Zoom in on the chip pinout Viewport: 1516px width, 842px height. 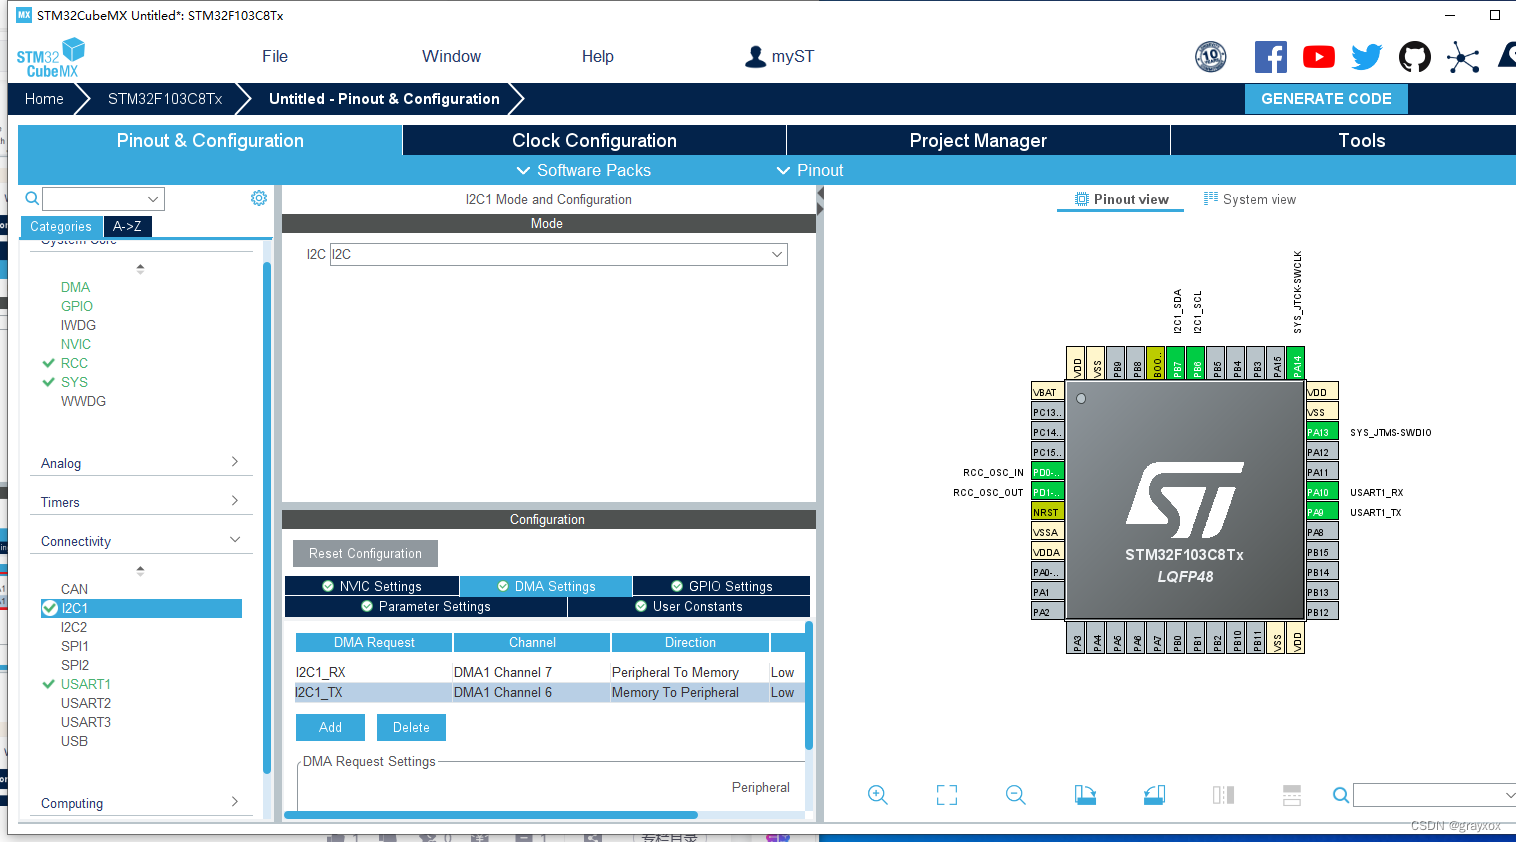(878, 795)
